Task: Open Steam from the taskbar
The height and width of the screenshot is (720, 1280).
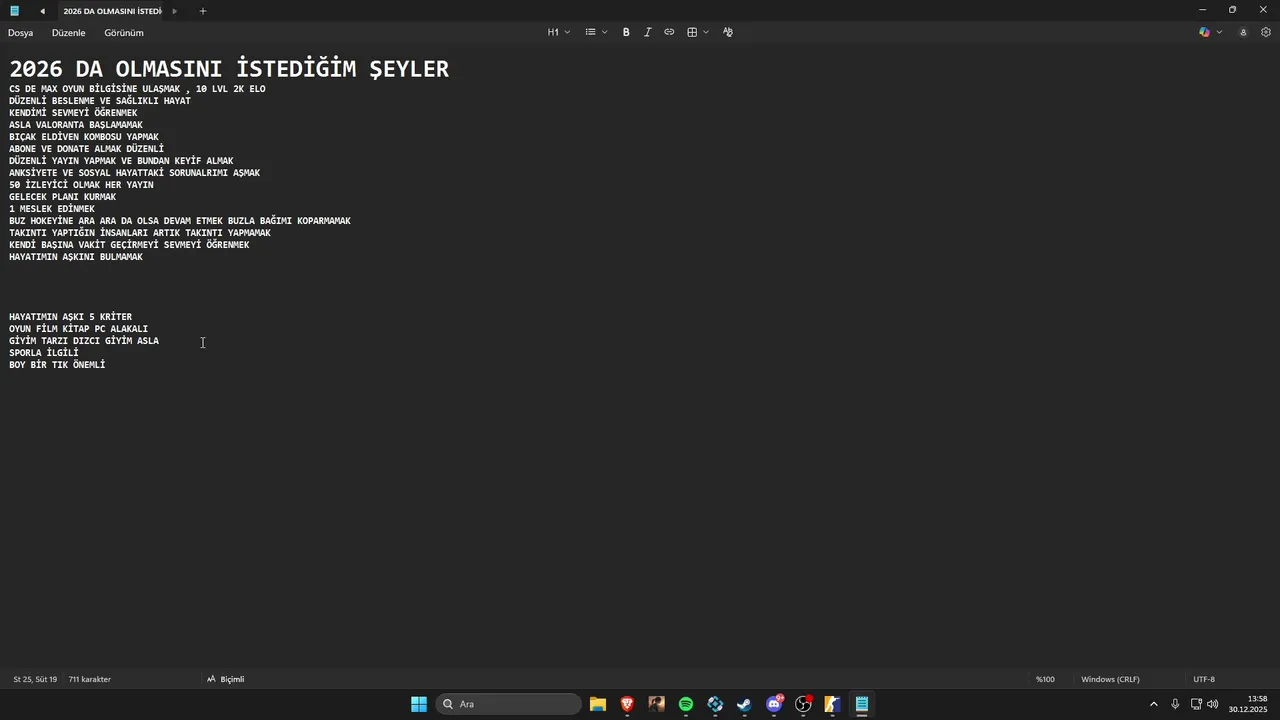Action: tap(744, 704)
